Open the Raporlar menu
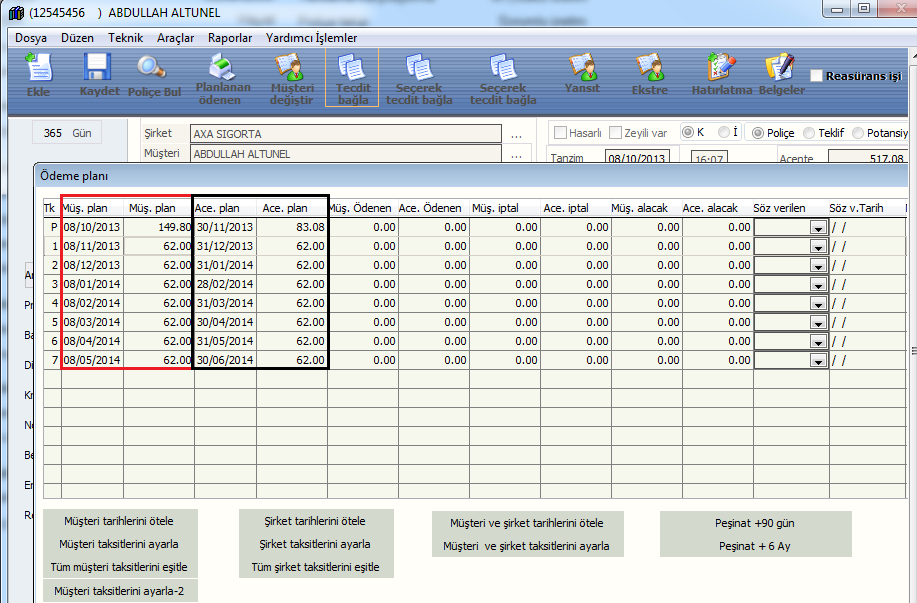The image size is (917, 603). 230,38
